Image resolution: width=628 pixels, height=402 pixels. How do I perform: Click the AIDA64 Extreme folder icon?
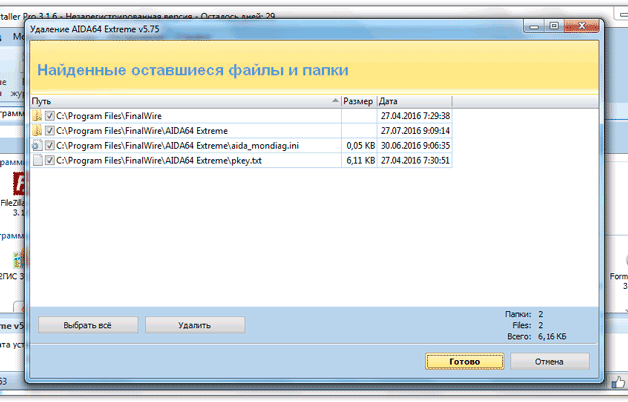pos(37,131)
